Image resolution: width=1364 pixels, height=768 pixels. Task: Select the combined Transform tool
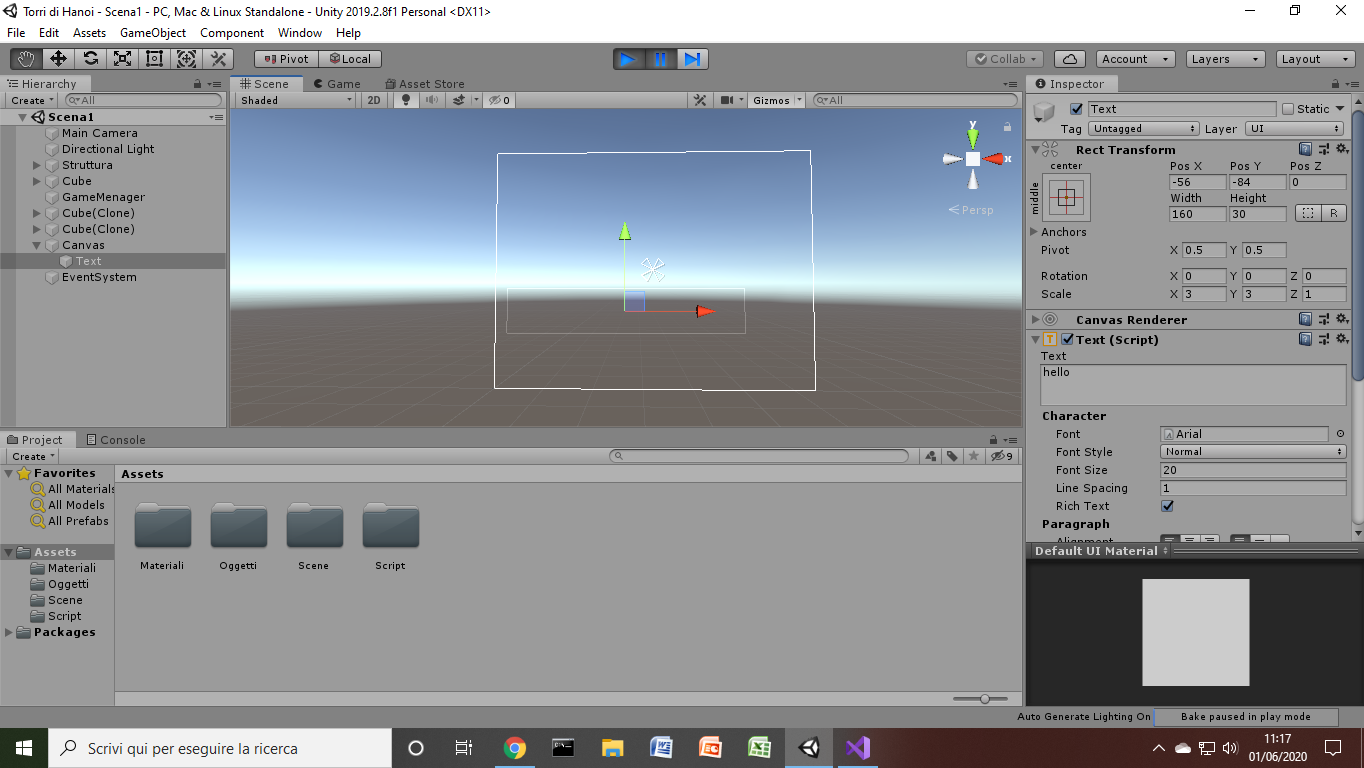pos(187,59)
